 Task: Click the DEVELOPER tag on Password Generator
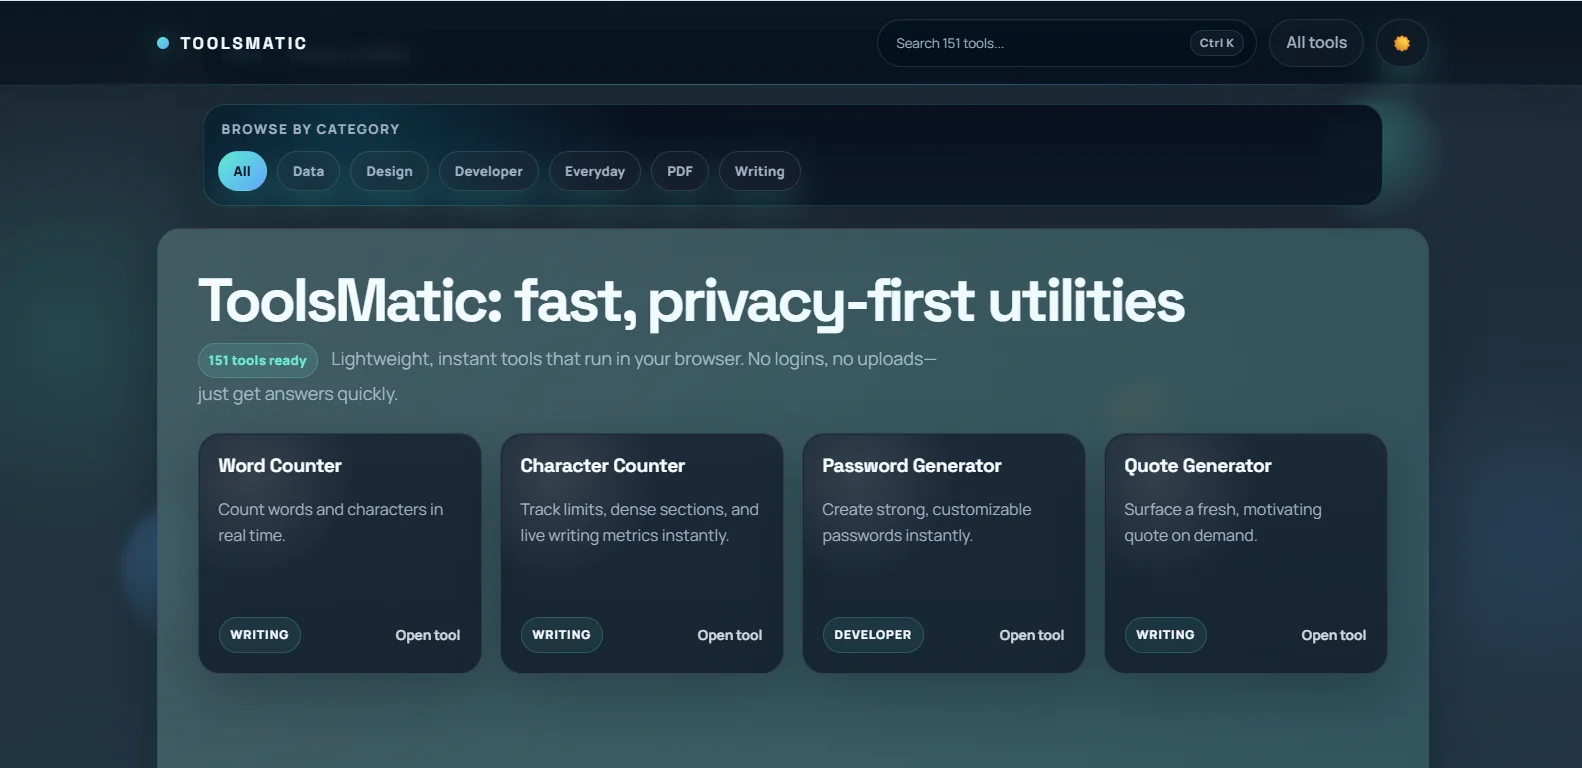point(873,635)
